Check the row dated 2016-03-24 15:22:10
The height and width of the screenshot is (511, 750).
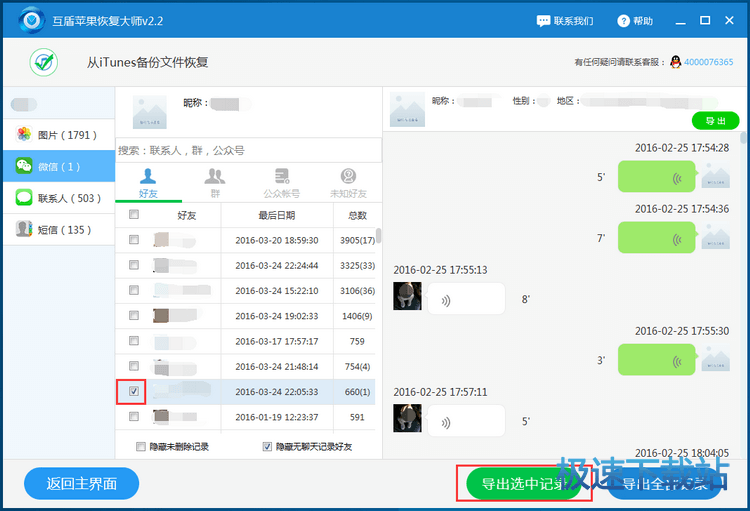[x=134, y=290]
